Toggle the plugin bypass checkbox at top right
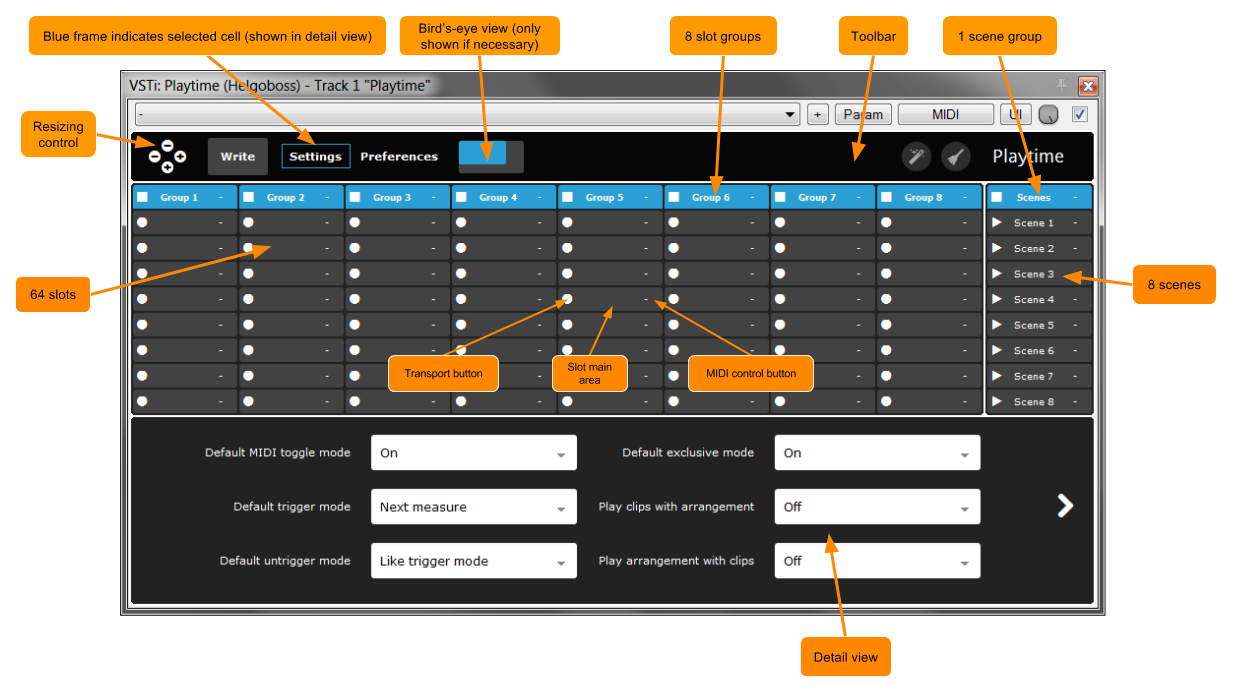 pos(1080,114)
